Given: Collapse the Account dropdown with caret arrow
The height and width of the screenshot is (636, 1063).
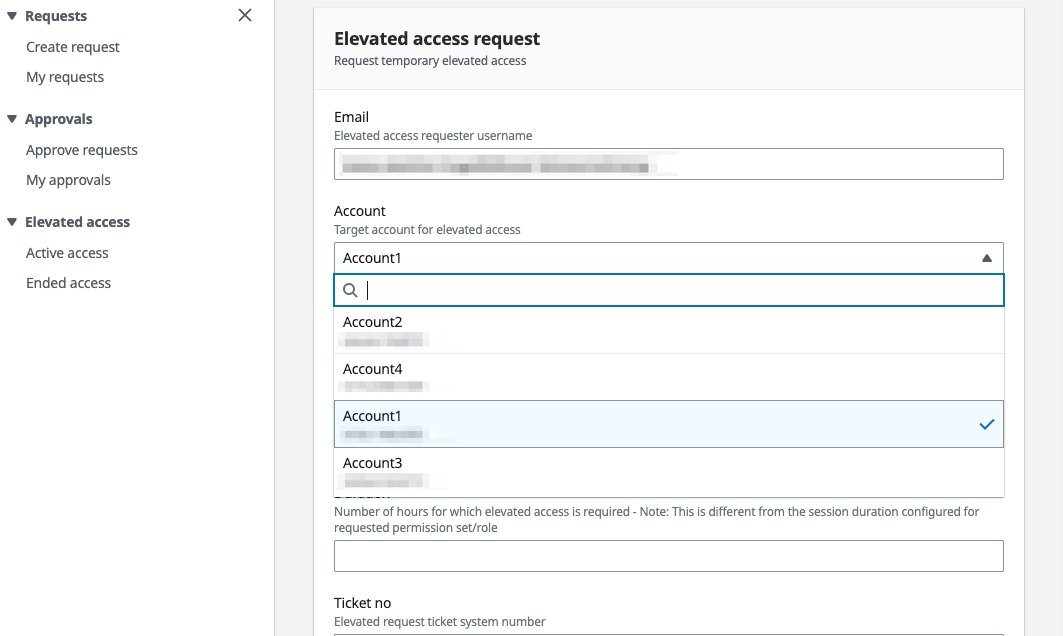Looking at the screenshot, I should click(986, 258).
